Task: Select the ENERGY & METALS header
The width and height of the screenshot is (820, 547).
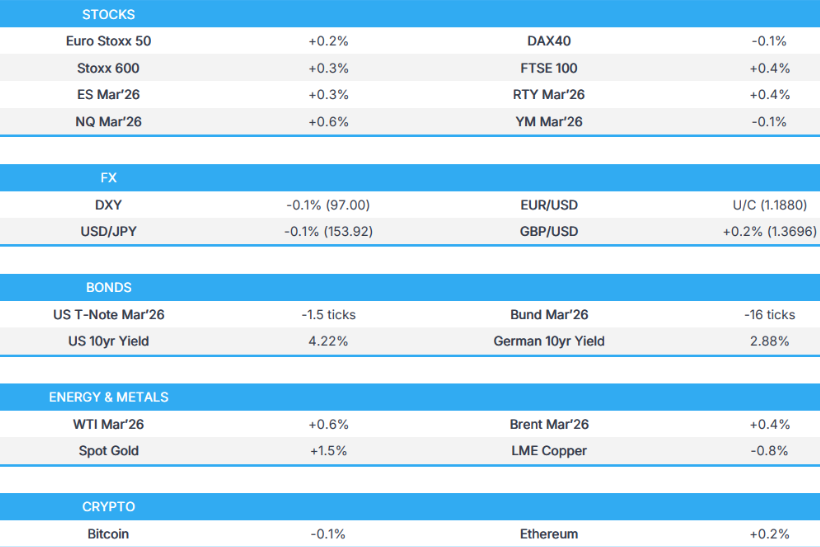Action: (108, 397)
